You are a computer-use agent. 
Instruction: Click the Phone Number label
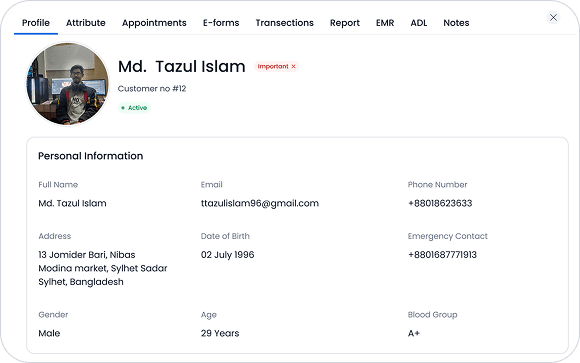[437, 185]
